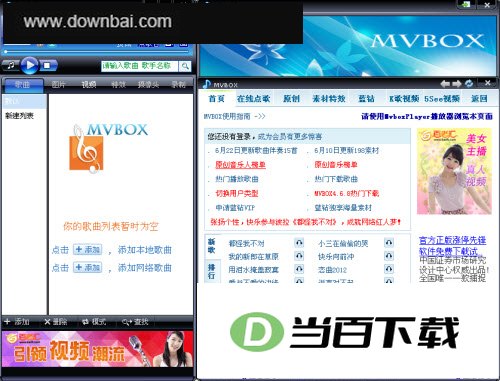Image resolution: width=500 pixels, height=381 pixels.
Task: Open the 首页 navigation tab
Action: click(217, 99)
